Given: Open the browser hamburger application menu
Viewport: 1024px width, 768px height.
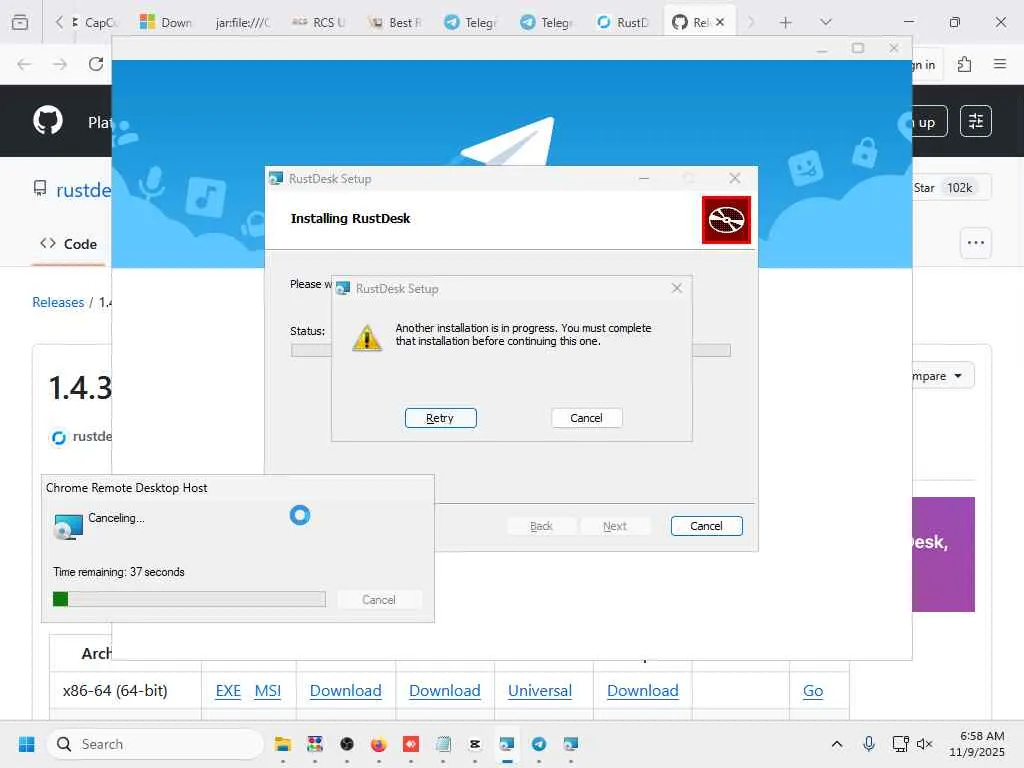Looking at the screenshot, I should coord(999,64).
